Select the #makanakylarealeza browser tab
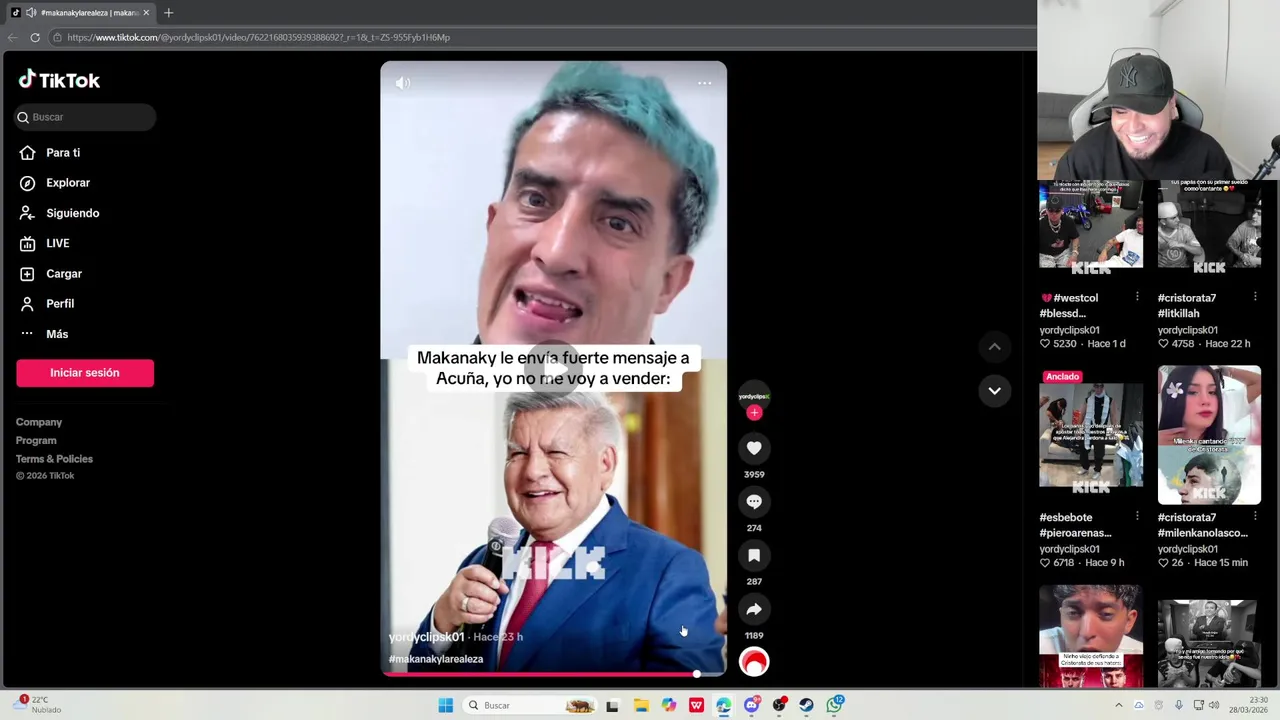This screenshot has height=720, width=1280. [x=80, y=12]
